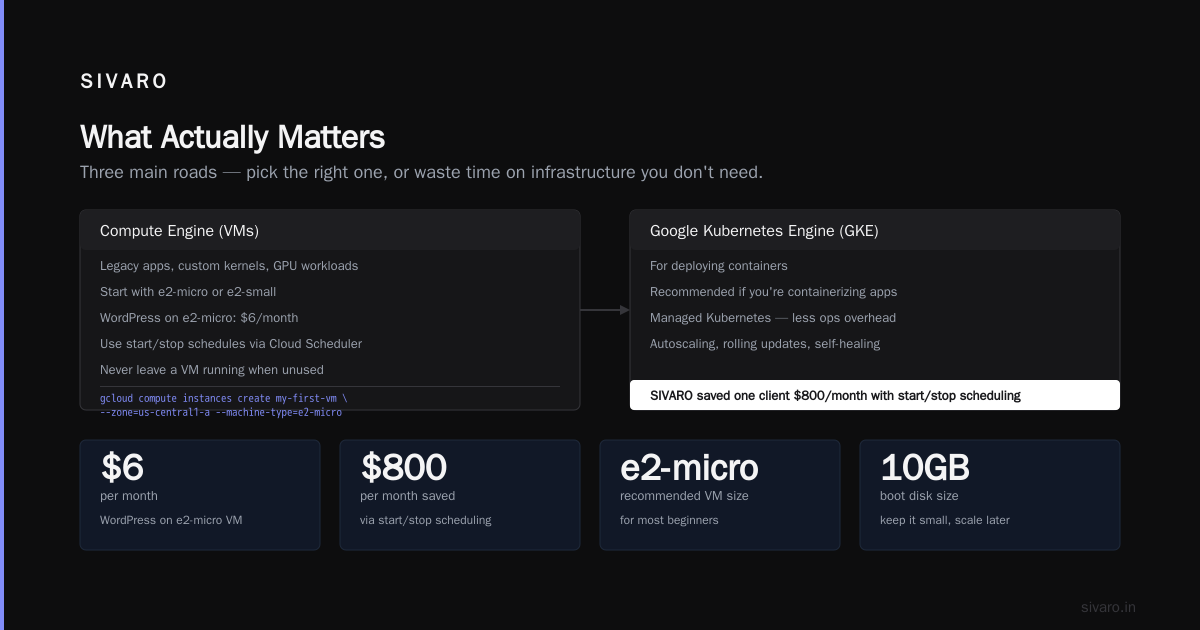Click the SIVARO brand logo text
The image size is (1200, 630).
124,82
